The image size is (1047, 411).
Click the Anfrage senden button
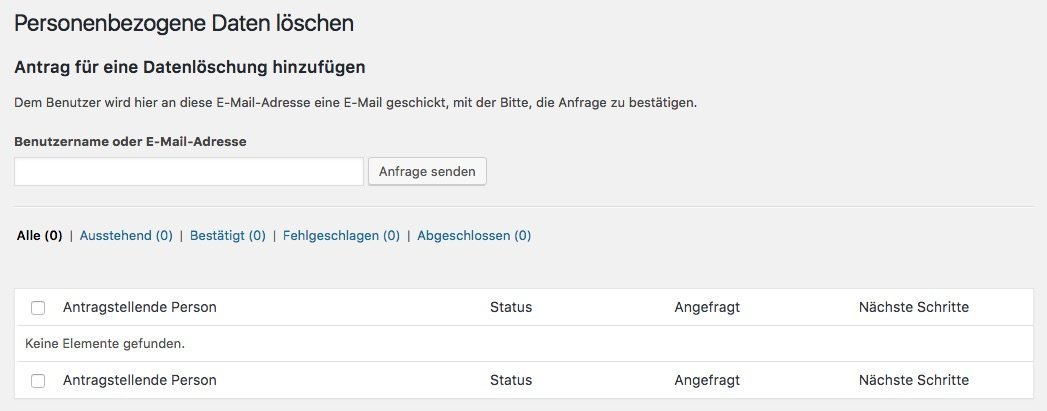point(427,171)
